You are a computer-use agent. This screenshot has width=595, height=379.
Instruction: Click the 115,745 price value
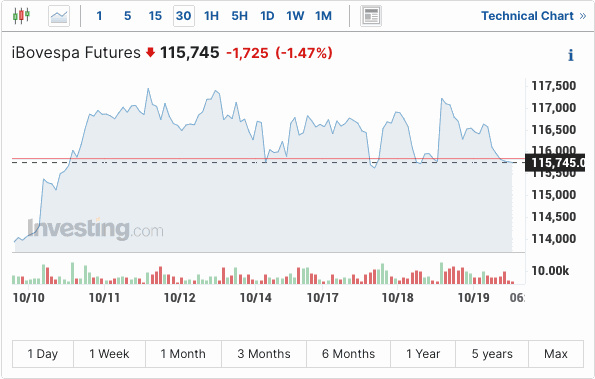click(x=189, y=53)
